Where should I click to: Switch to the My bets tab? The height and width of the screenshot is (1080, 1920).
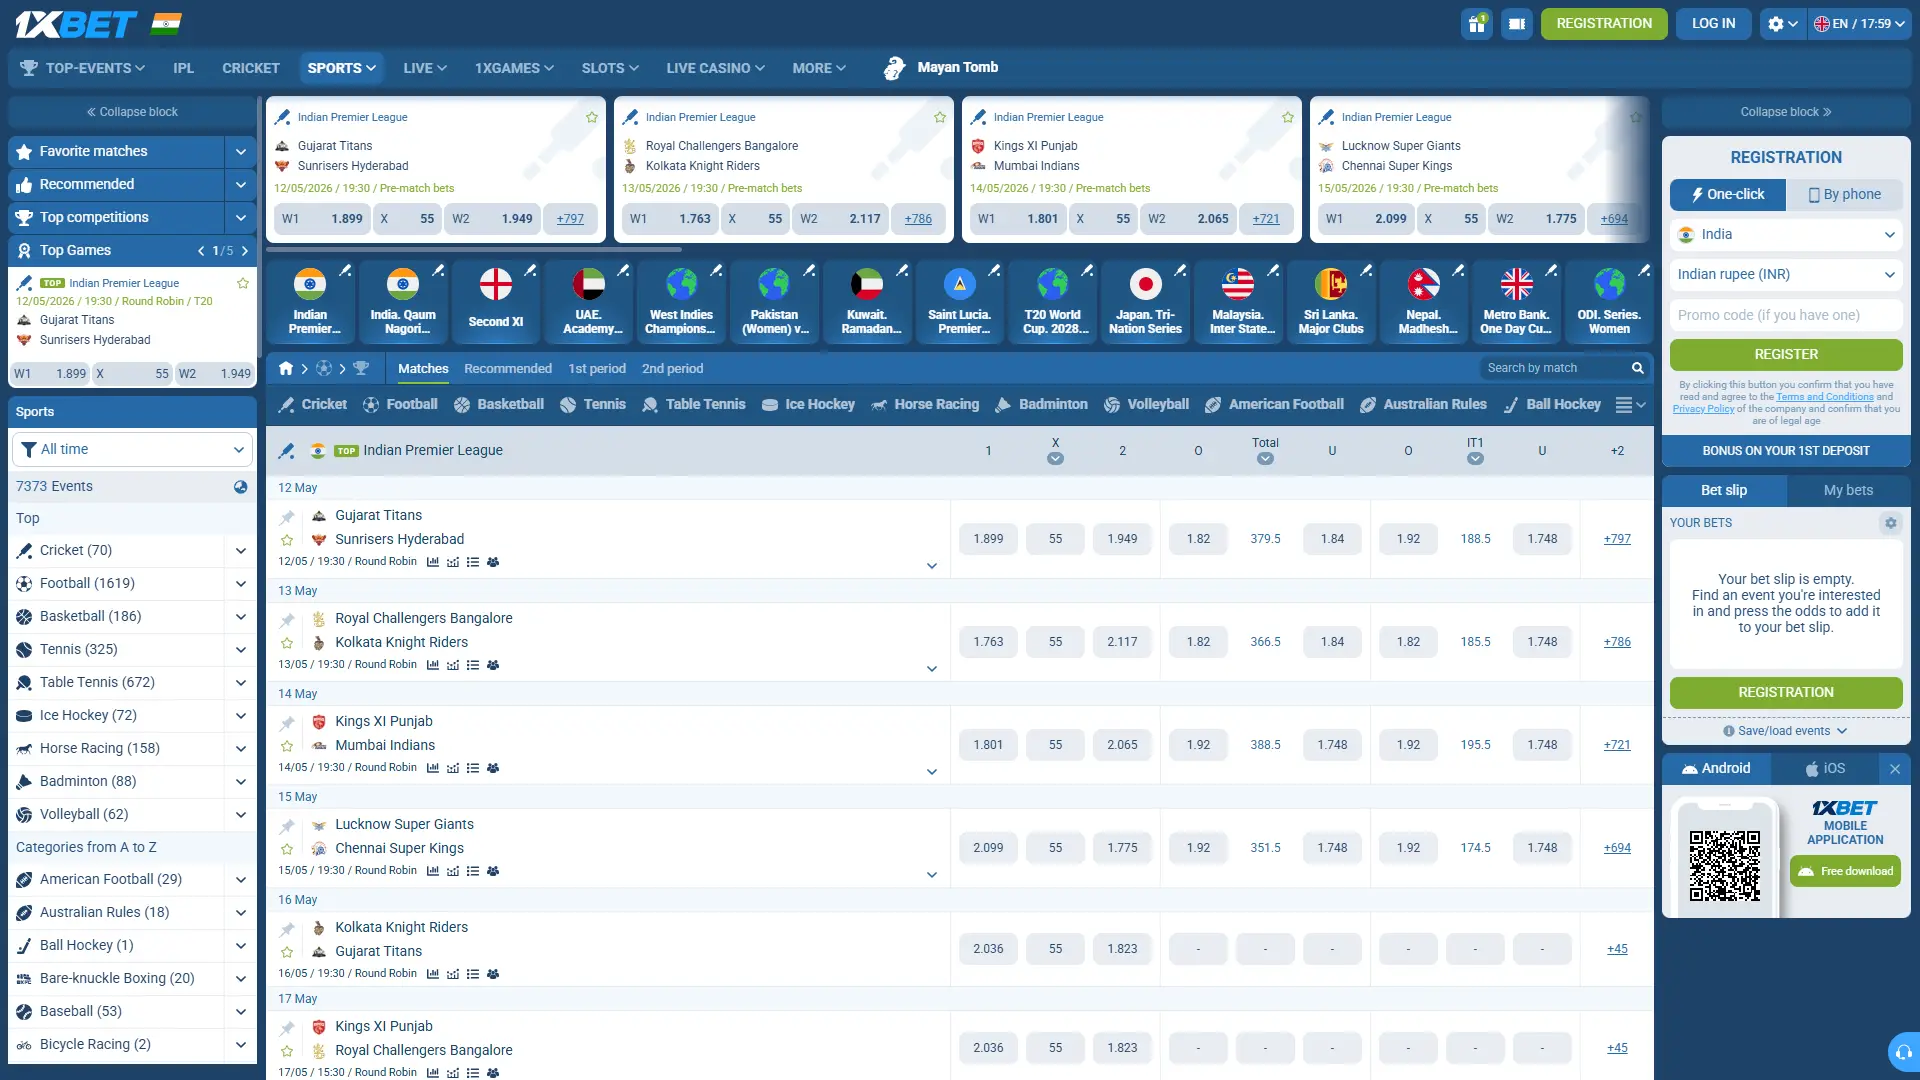[x=1848, y=491]
